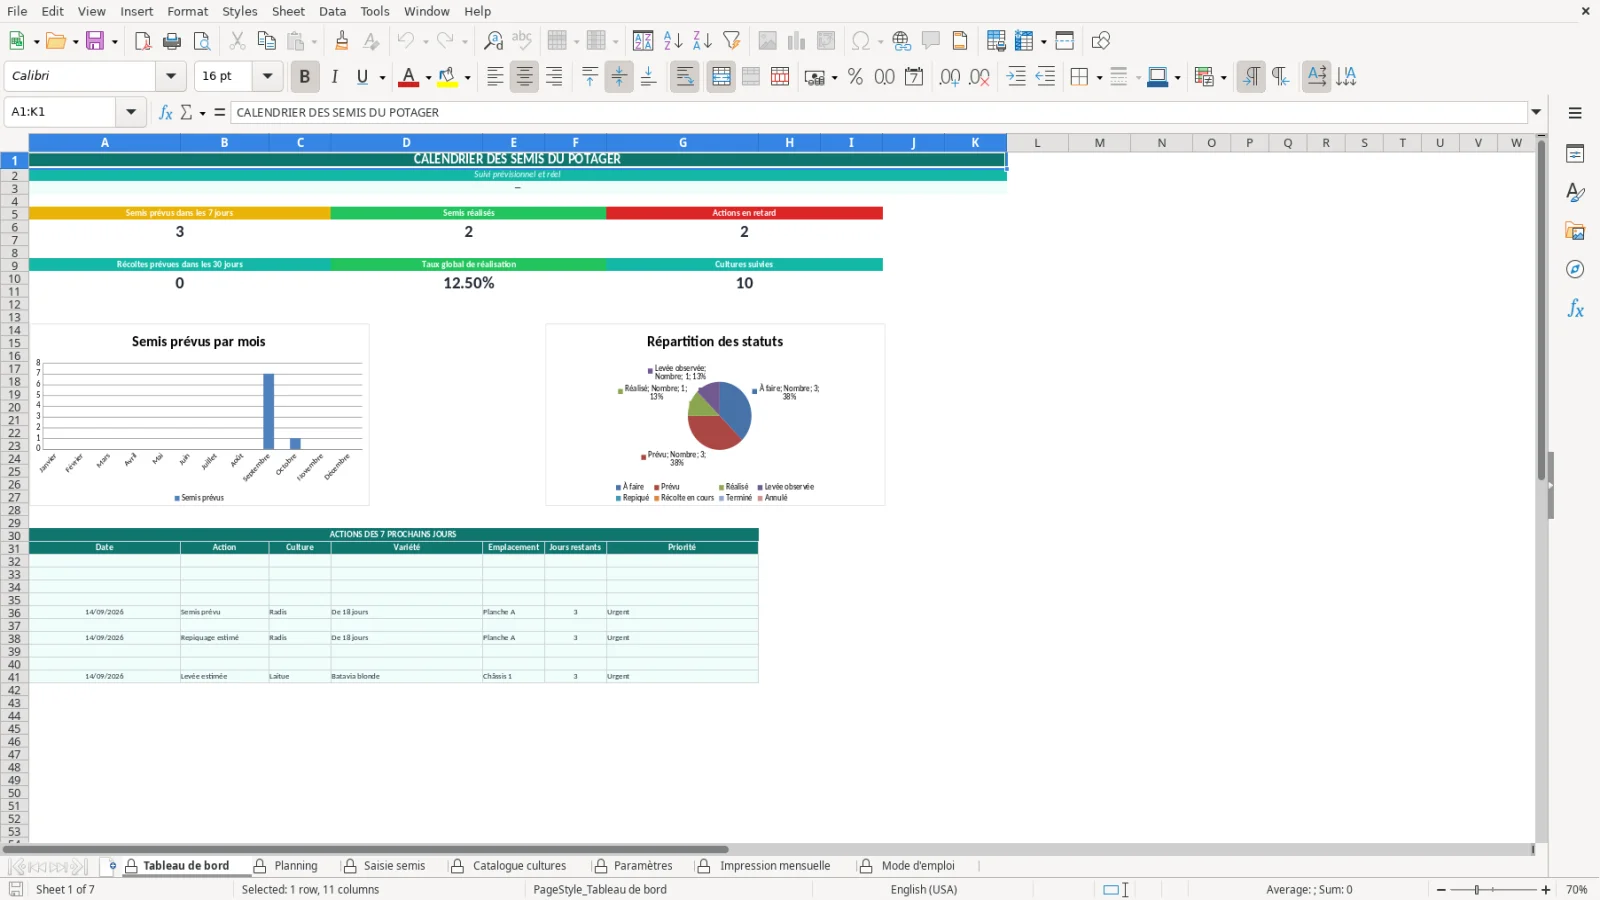
Task: Click the AutoFilter funnel icon
Action: (732, 41)
